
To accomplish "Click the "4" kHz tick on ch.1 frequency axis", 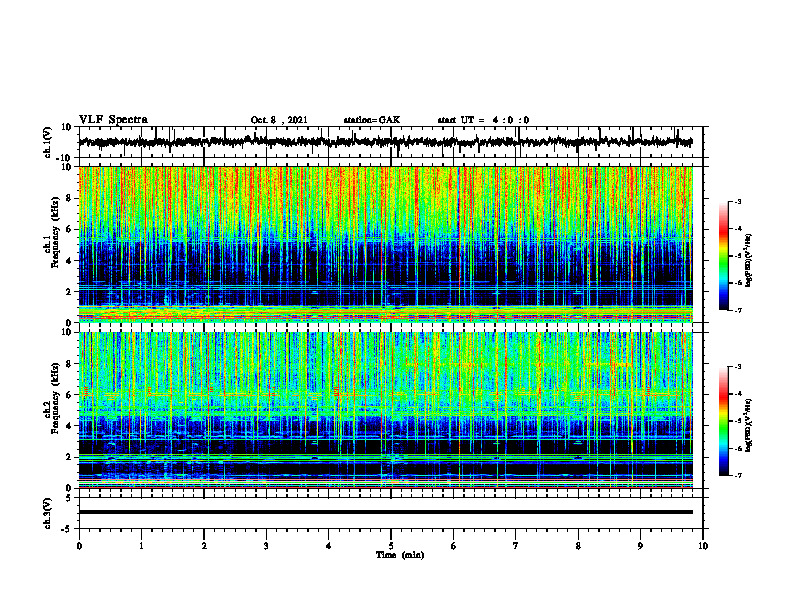I will [x=71, y=261].
